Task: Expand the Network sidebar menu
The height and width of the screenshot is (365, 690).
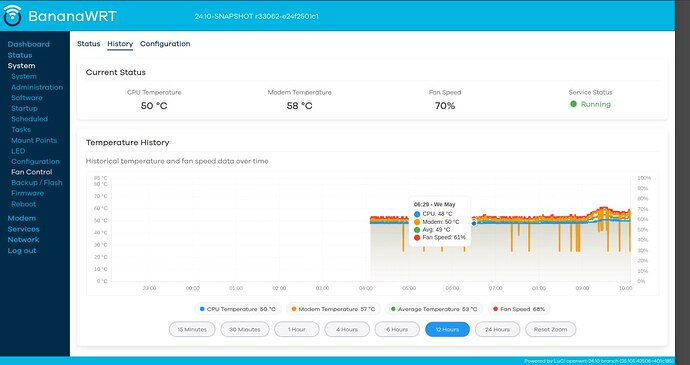Action: click(x=23, y=240)
